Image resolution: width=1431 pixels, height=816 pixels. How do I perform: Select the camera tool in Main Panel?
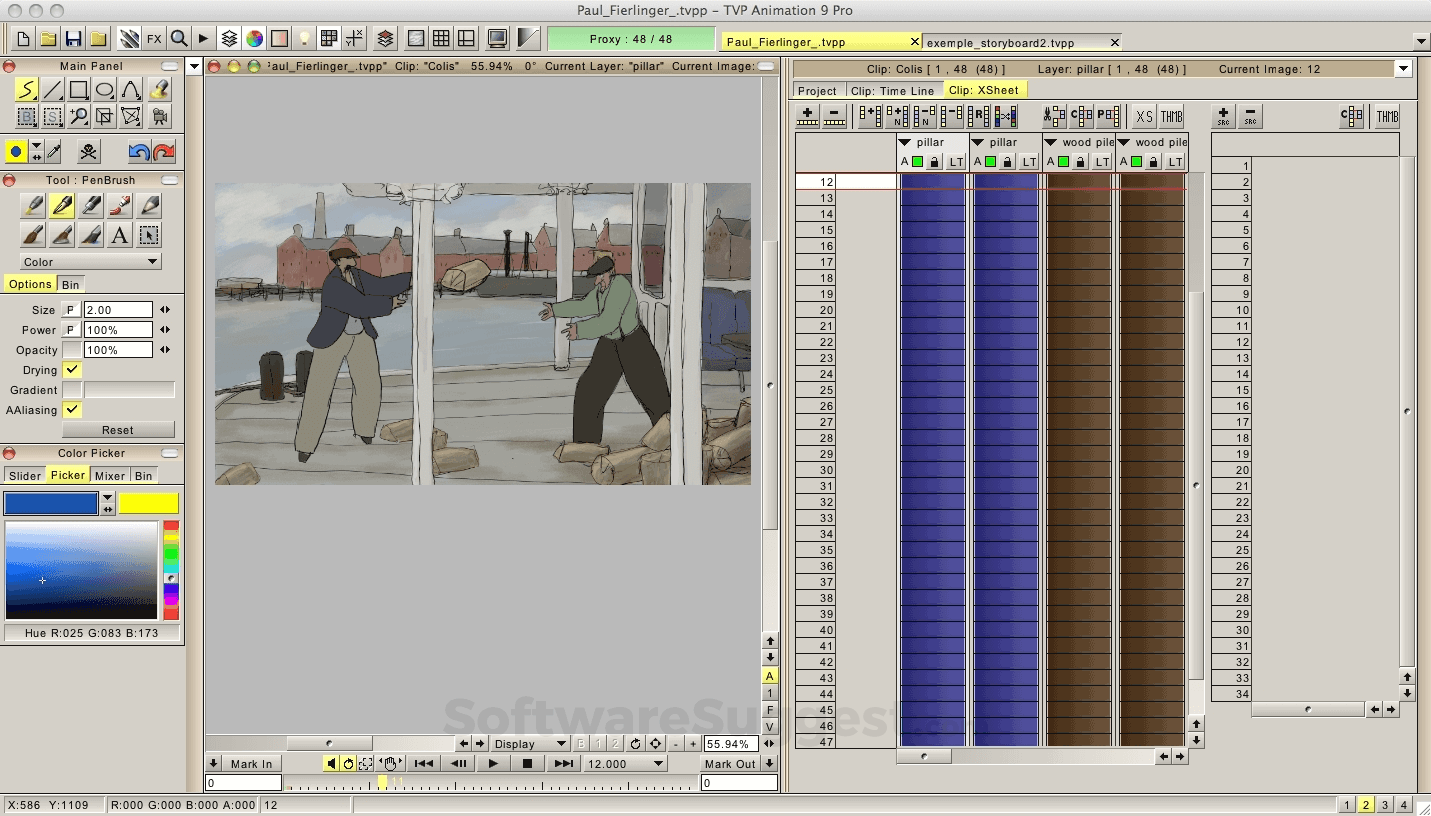(x=158, y=117)
